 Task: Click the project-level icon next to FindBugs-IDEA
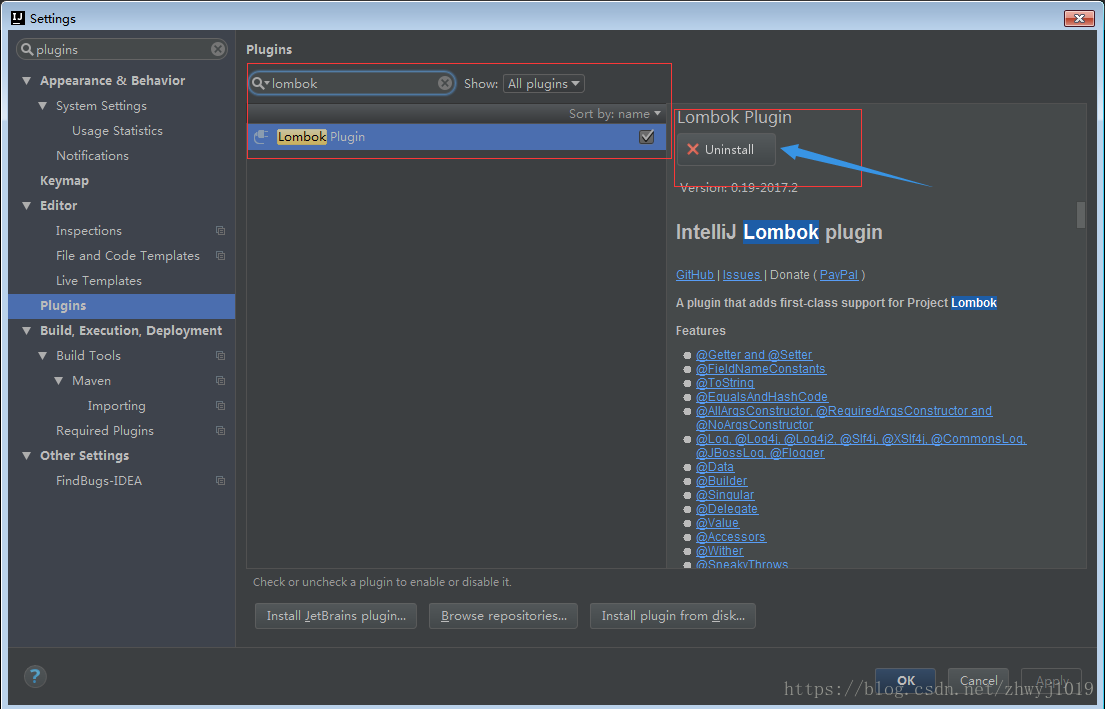coord(221,481)
